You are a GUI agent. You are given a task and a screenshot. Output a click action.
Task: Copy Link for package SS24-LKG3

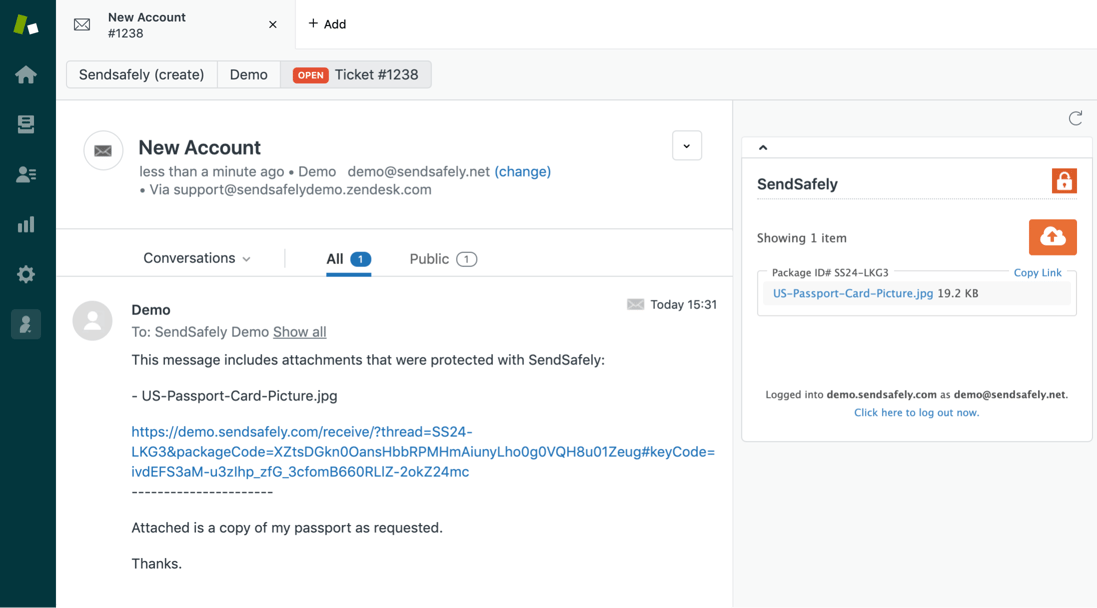[1038, 272]
